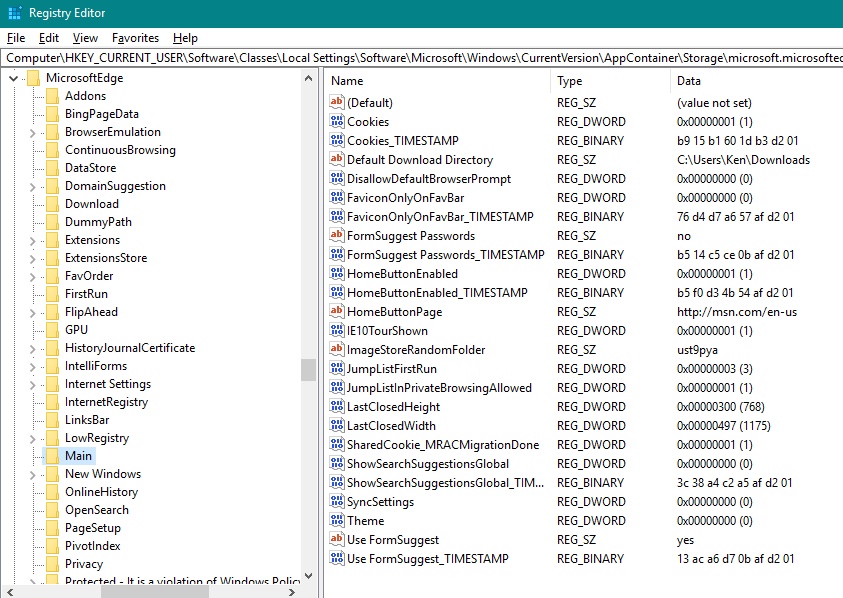Click the Download folder icon in tree
The width and height of the screenshot is (843, 598).
click(52, 204)
